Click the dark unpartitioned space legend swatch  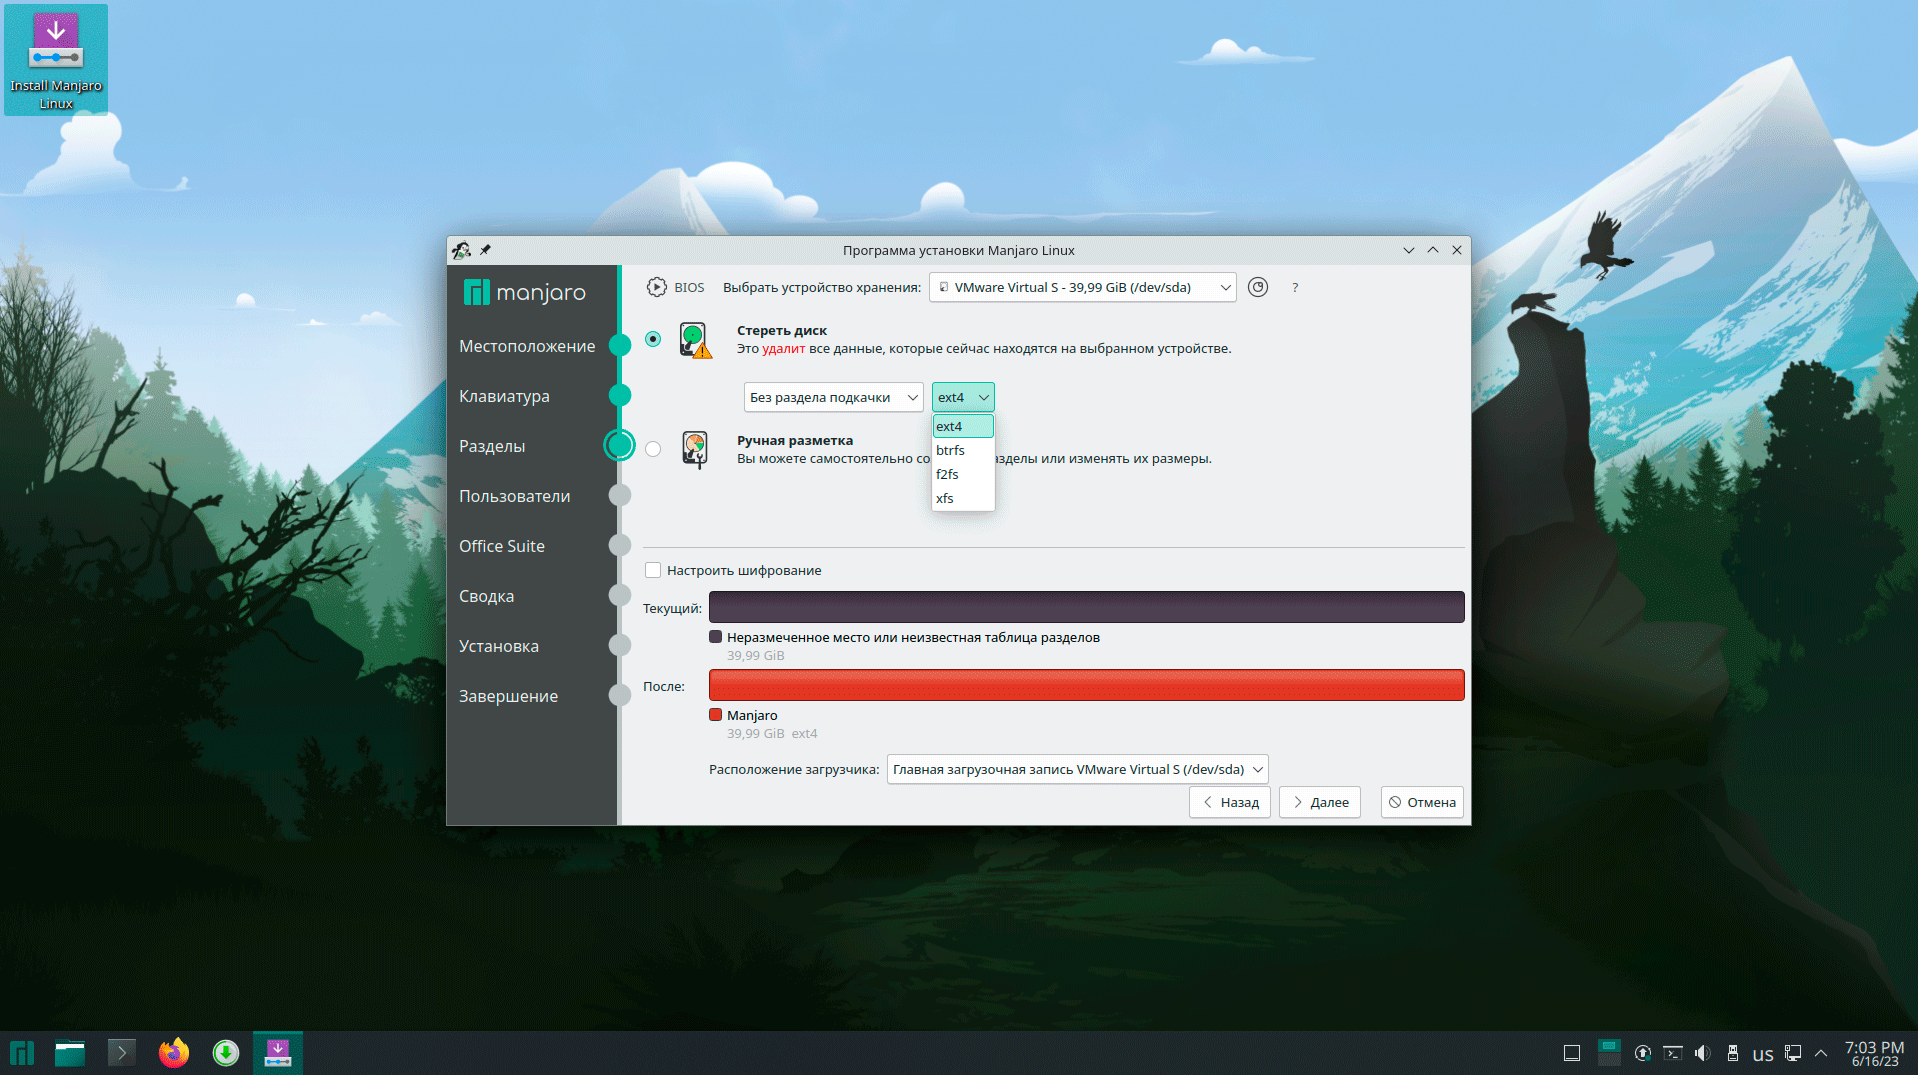coord(716,637)
